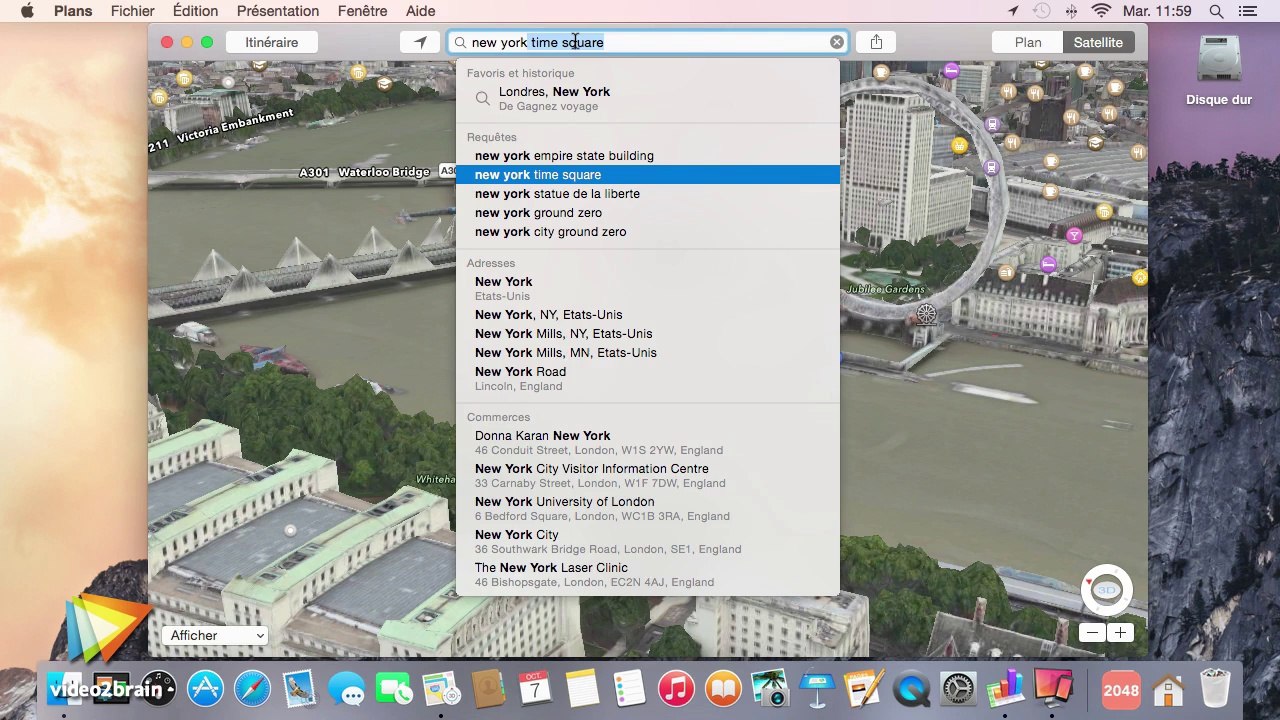
Task: Open Spotlight search in menu bar
Action: click(x=1216, y=11)
